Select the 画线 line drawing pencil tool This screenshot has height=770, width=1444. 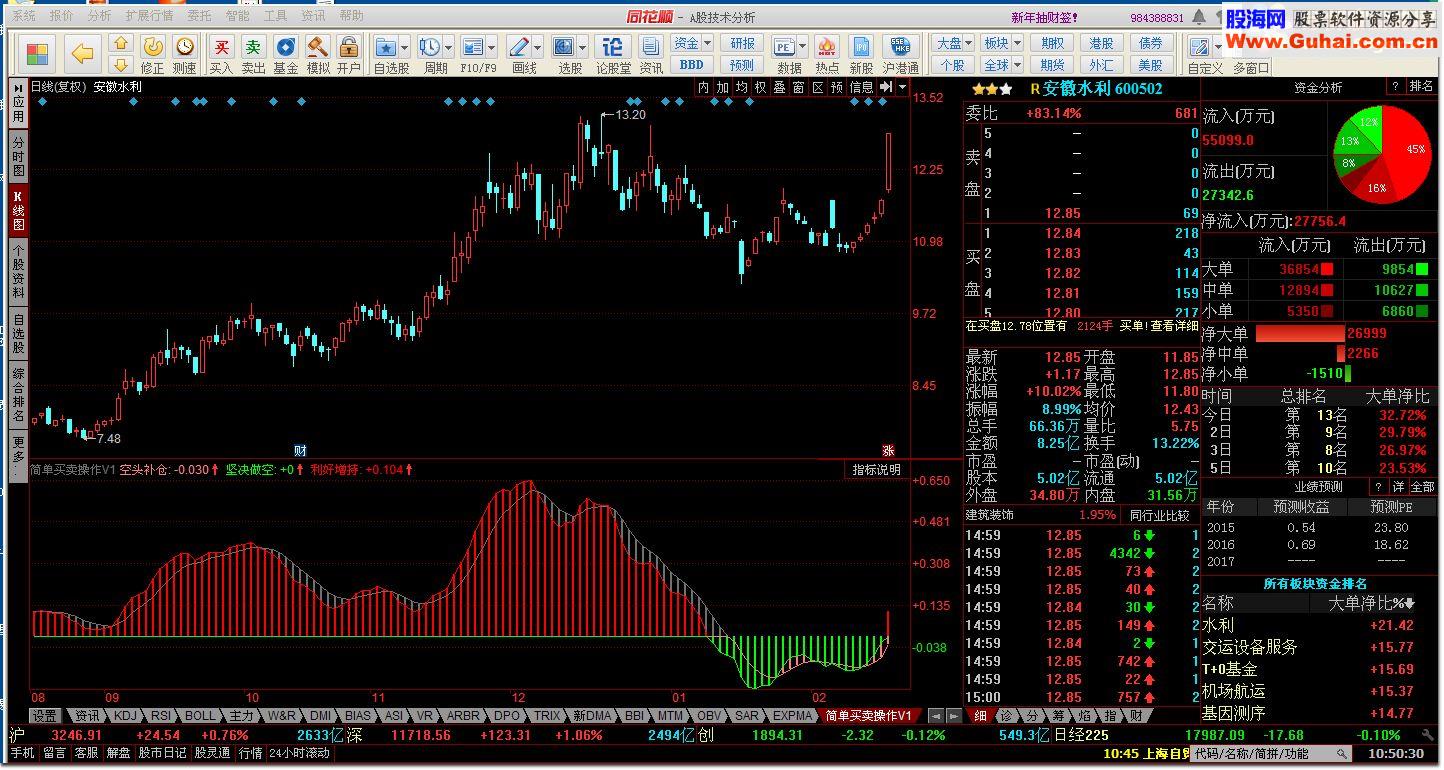coord(518,47)
